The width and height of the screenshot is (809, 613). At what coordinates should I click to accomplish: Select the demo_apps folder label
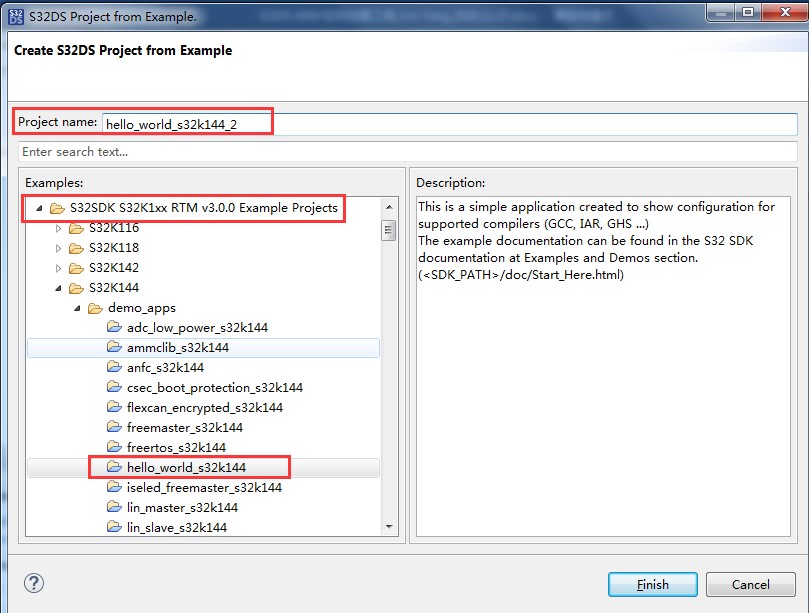pos(142,308)
